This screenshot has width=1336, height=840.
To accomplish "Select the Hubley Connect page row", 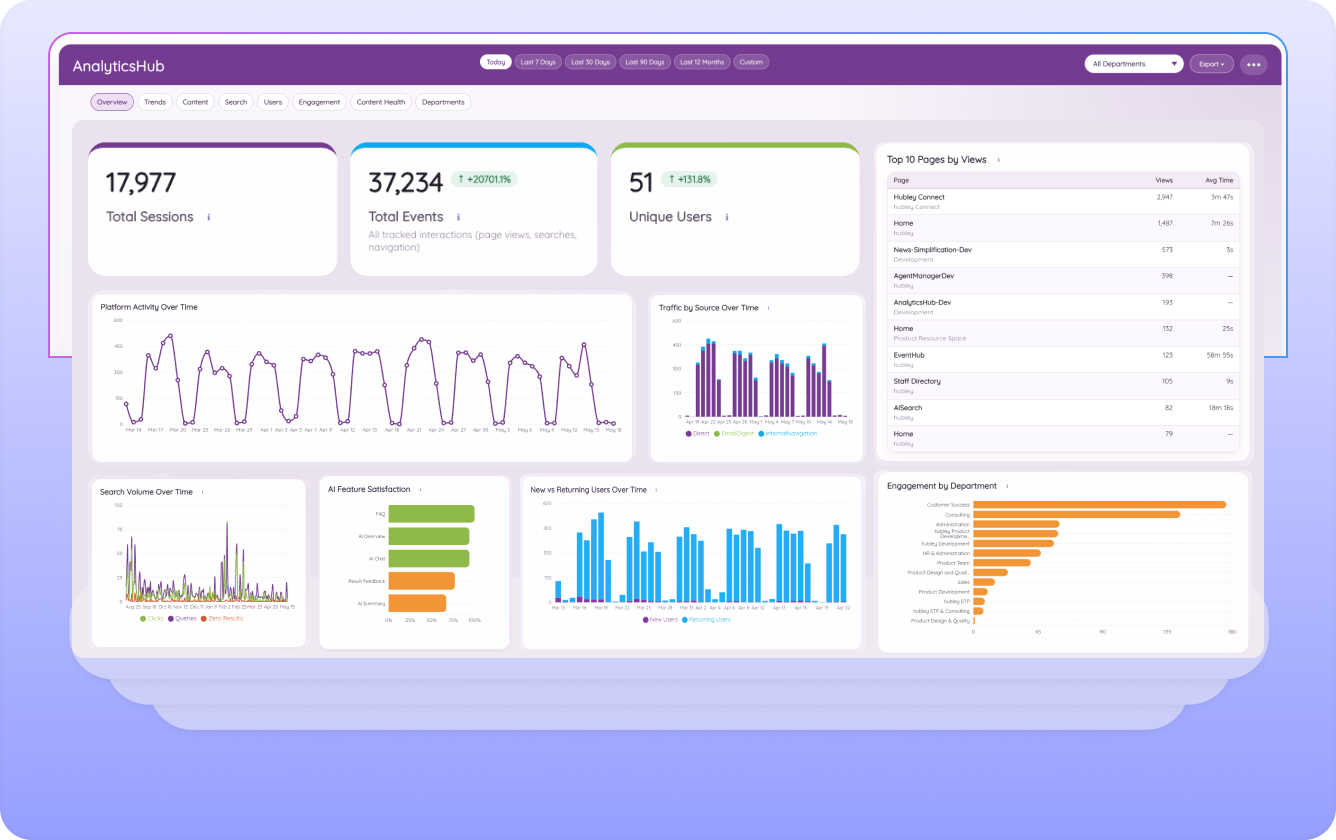I will [1063, 201].
